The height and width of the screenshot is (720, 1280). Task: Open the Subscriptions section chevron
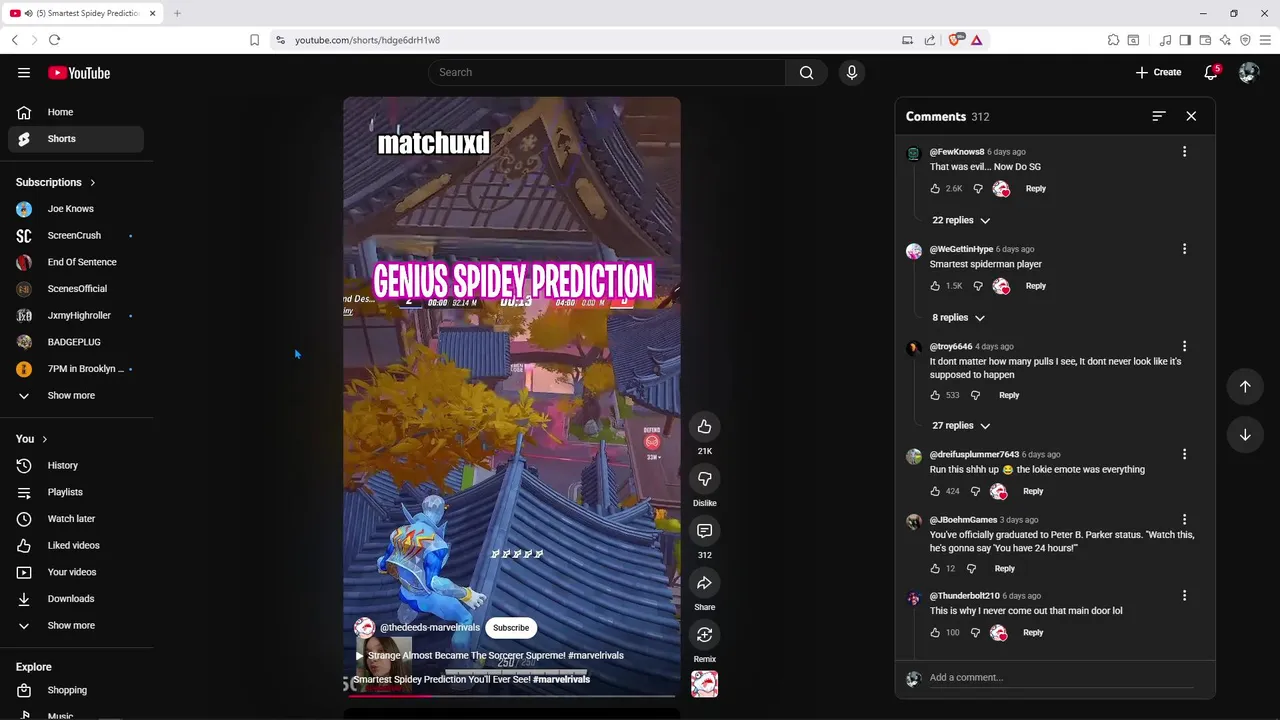pos(92,182)
